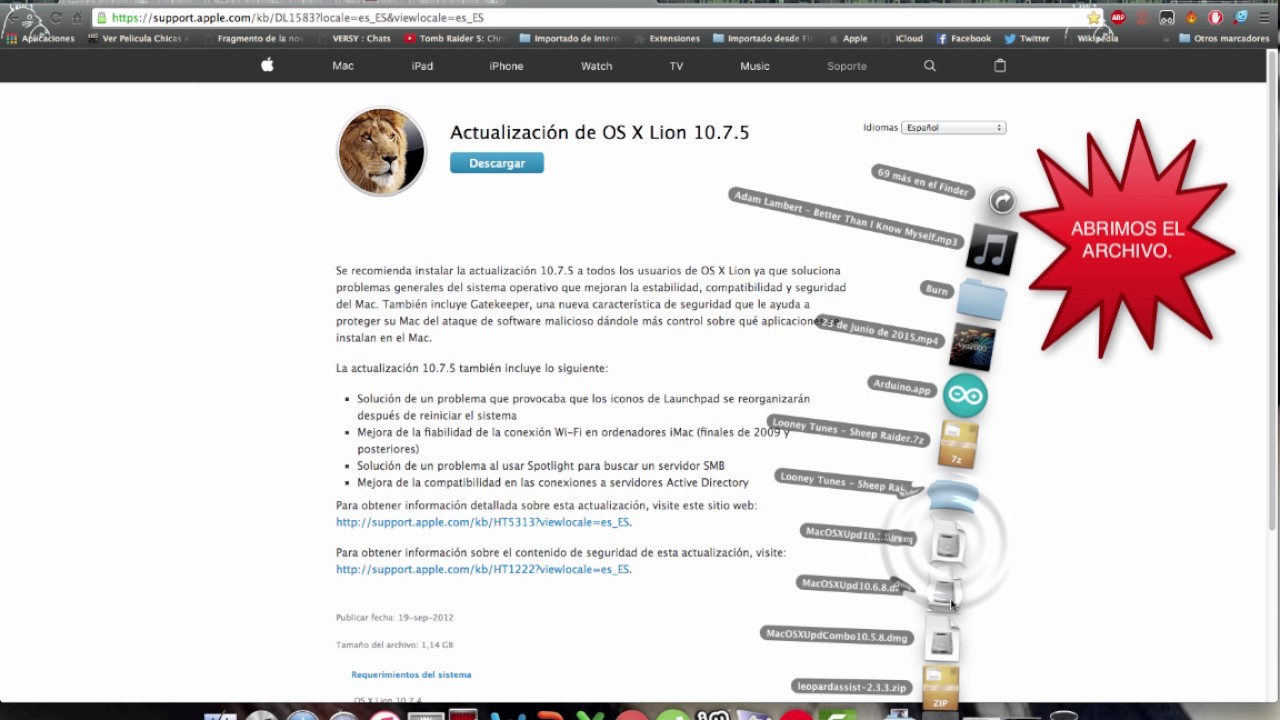Open the Idiomas language dropdown

click(x=953, y=127)
